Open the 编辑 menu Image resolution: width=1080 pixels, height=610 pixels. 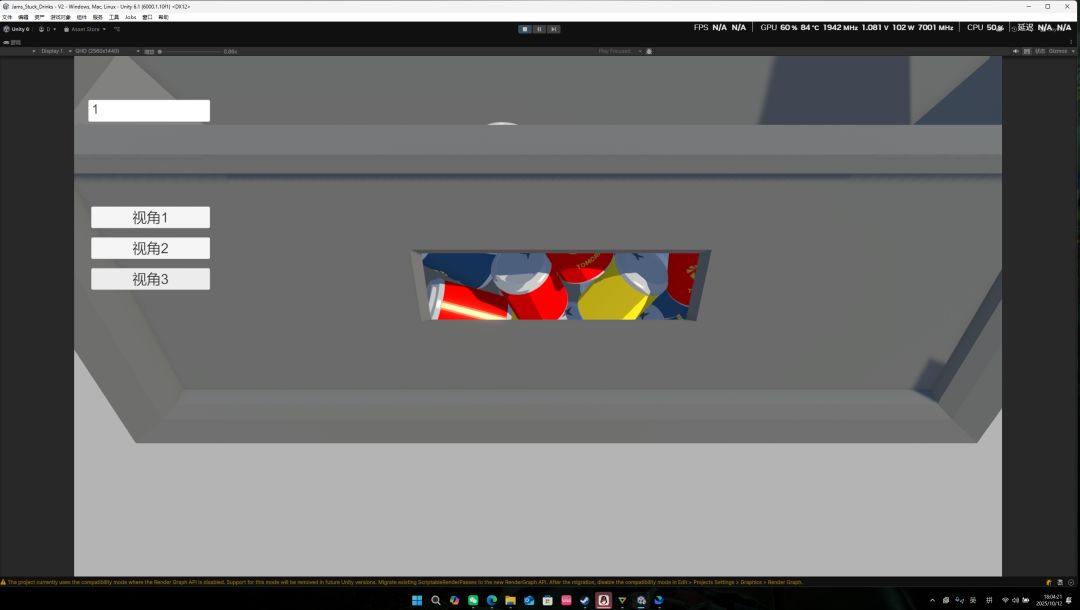[23, 17]
